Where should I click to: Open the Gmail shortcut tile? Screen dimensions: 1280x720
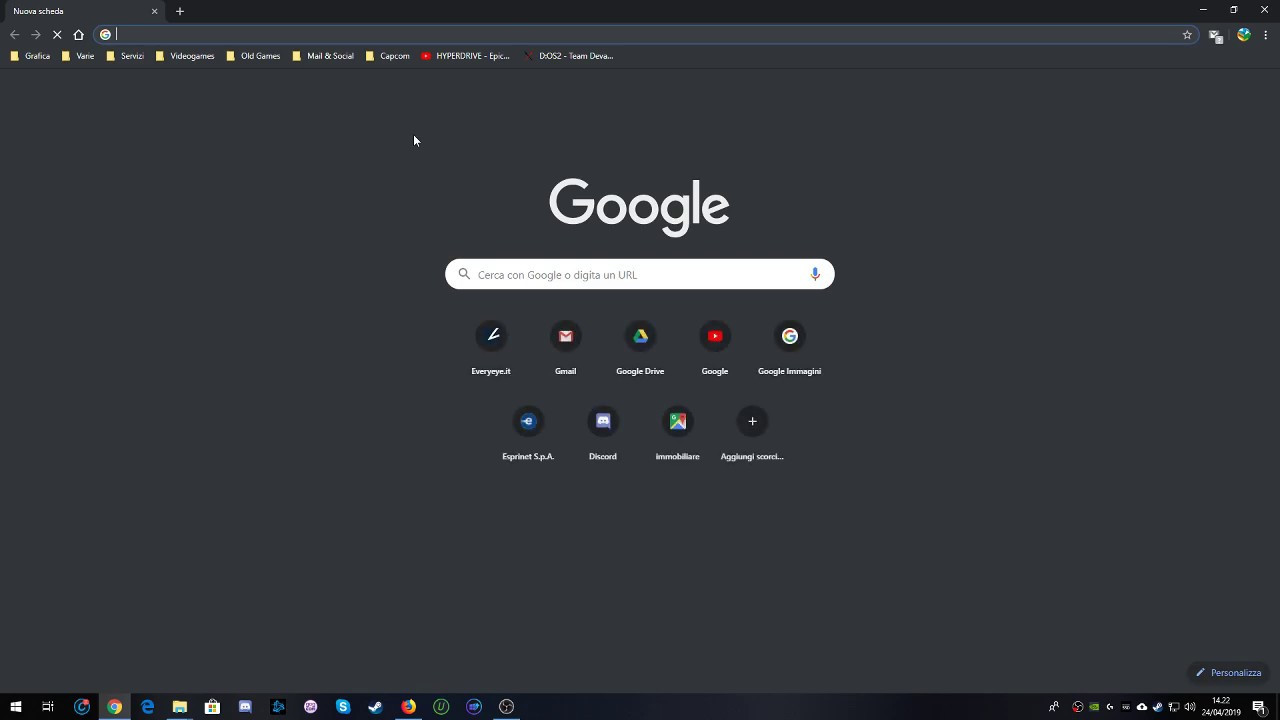click(x=565, y=349)
